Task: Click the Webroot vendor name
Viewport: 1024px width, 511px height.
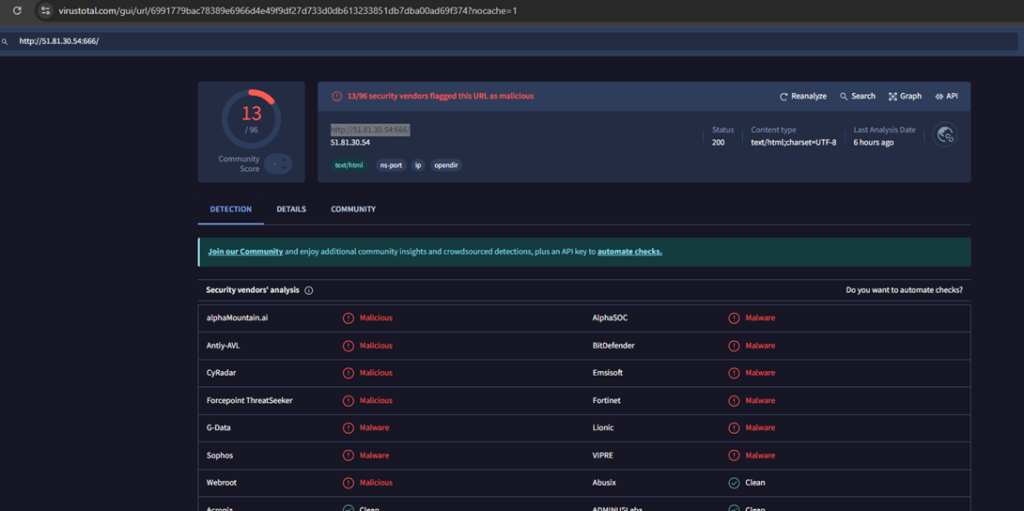Action: pyautogui.click(x=221, y=483)
